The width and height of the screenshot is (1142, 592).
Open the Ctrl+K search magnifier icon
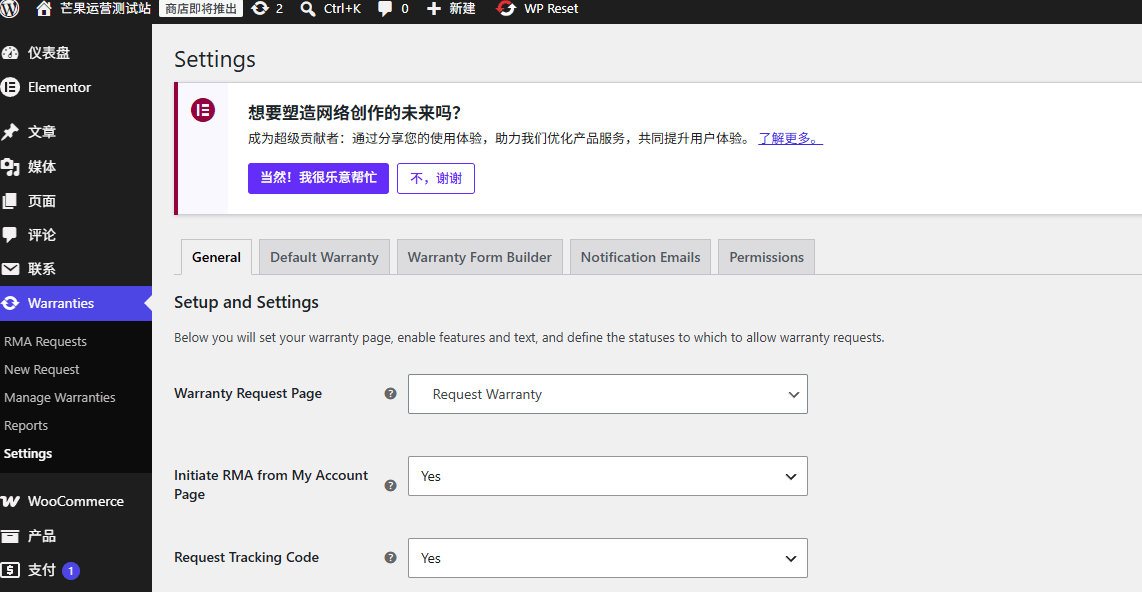(308, 9)
